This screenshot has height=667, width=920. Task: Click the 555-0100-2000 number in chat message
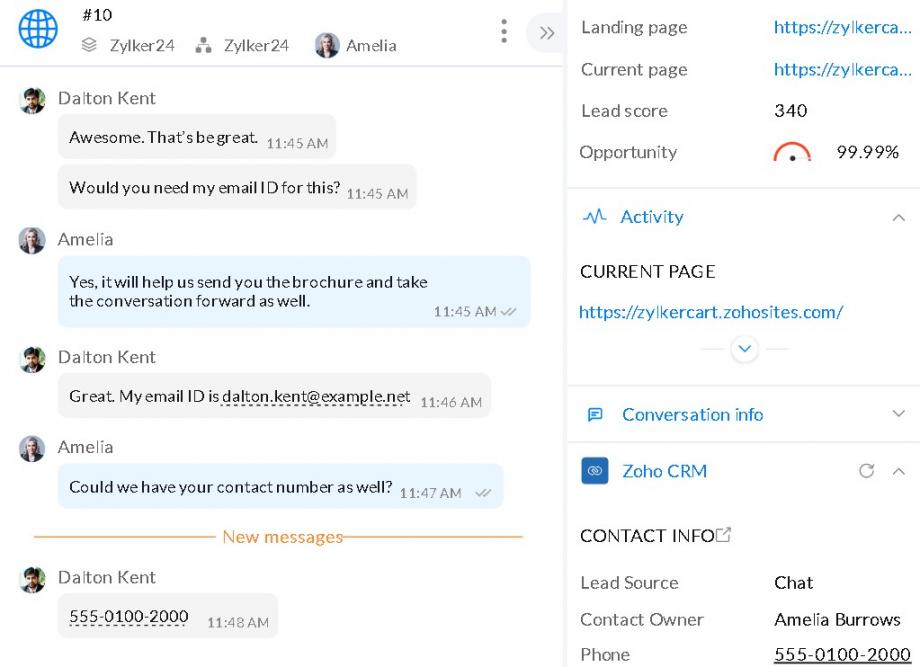click(128, 617)
